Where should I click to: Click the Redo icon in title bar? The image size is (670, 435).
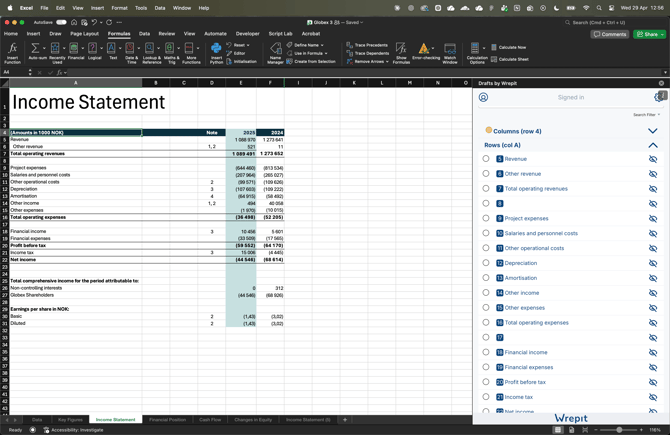(109, 22)
